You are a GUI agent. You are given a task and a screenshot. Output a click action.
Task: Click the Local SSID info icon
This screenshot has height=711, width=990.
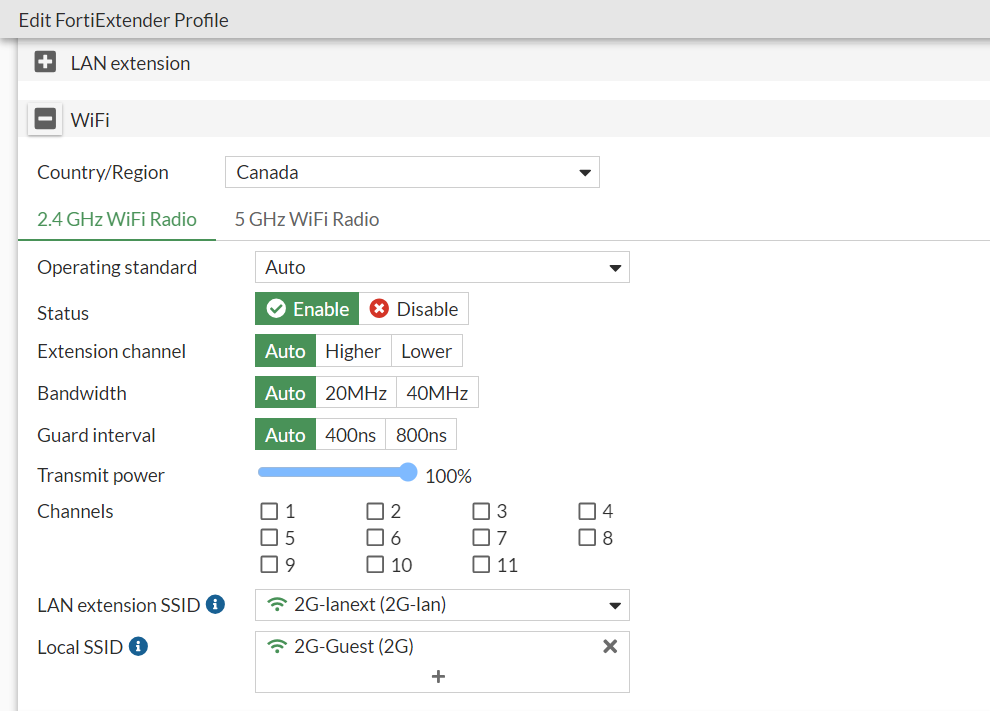[138, 647]
